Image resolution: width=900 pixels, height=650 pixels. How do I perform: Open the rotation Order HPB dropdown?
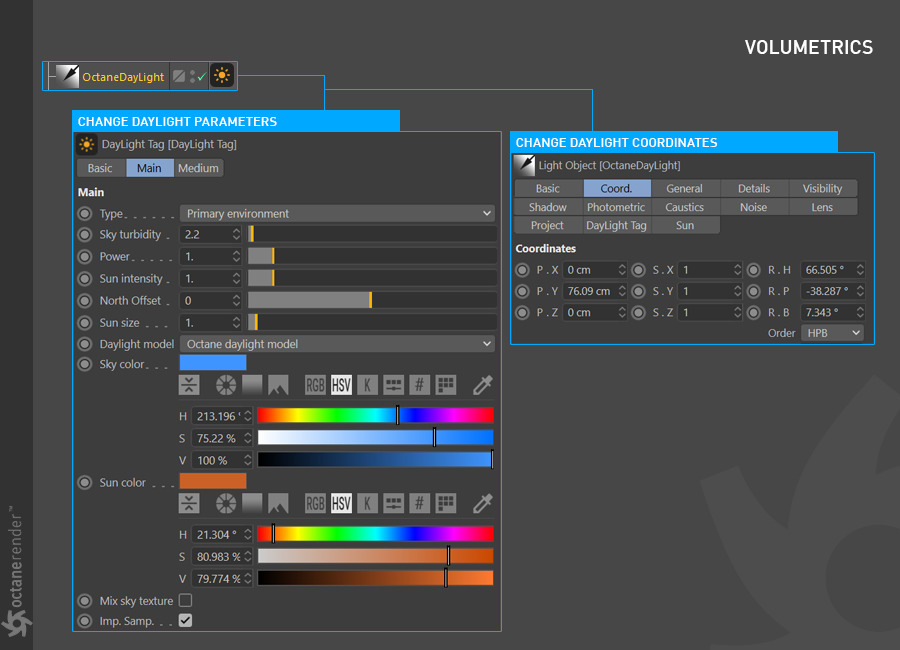click(x=832, y=333)
